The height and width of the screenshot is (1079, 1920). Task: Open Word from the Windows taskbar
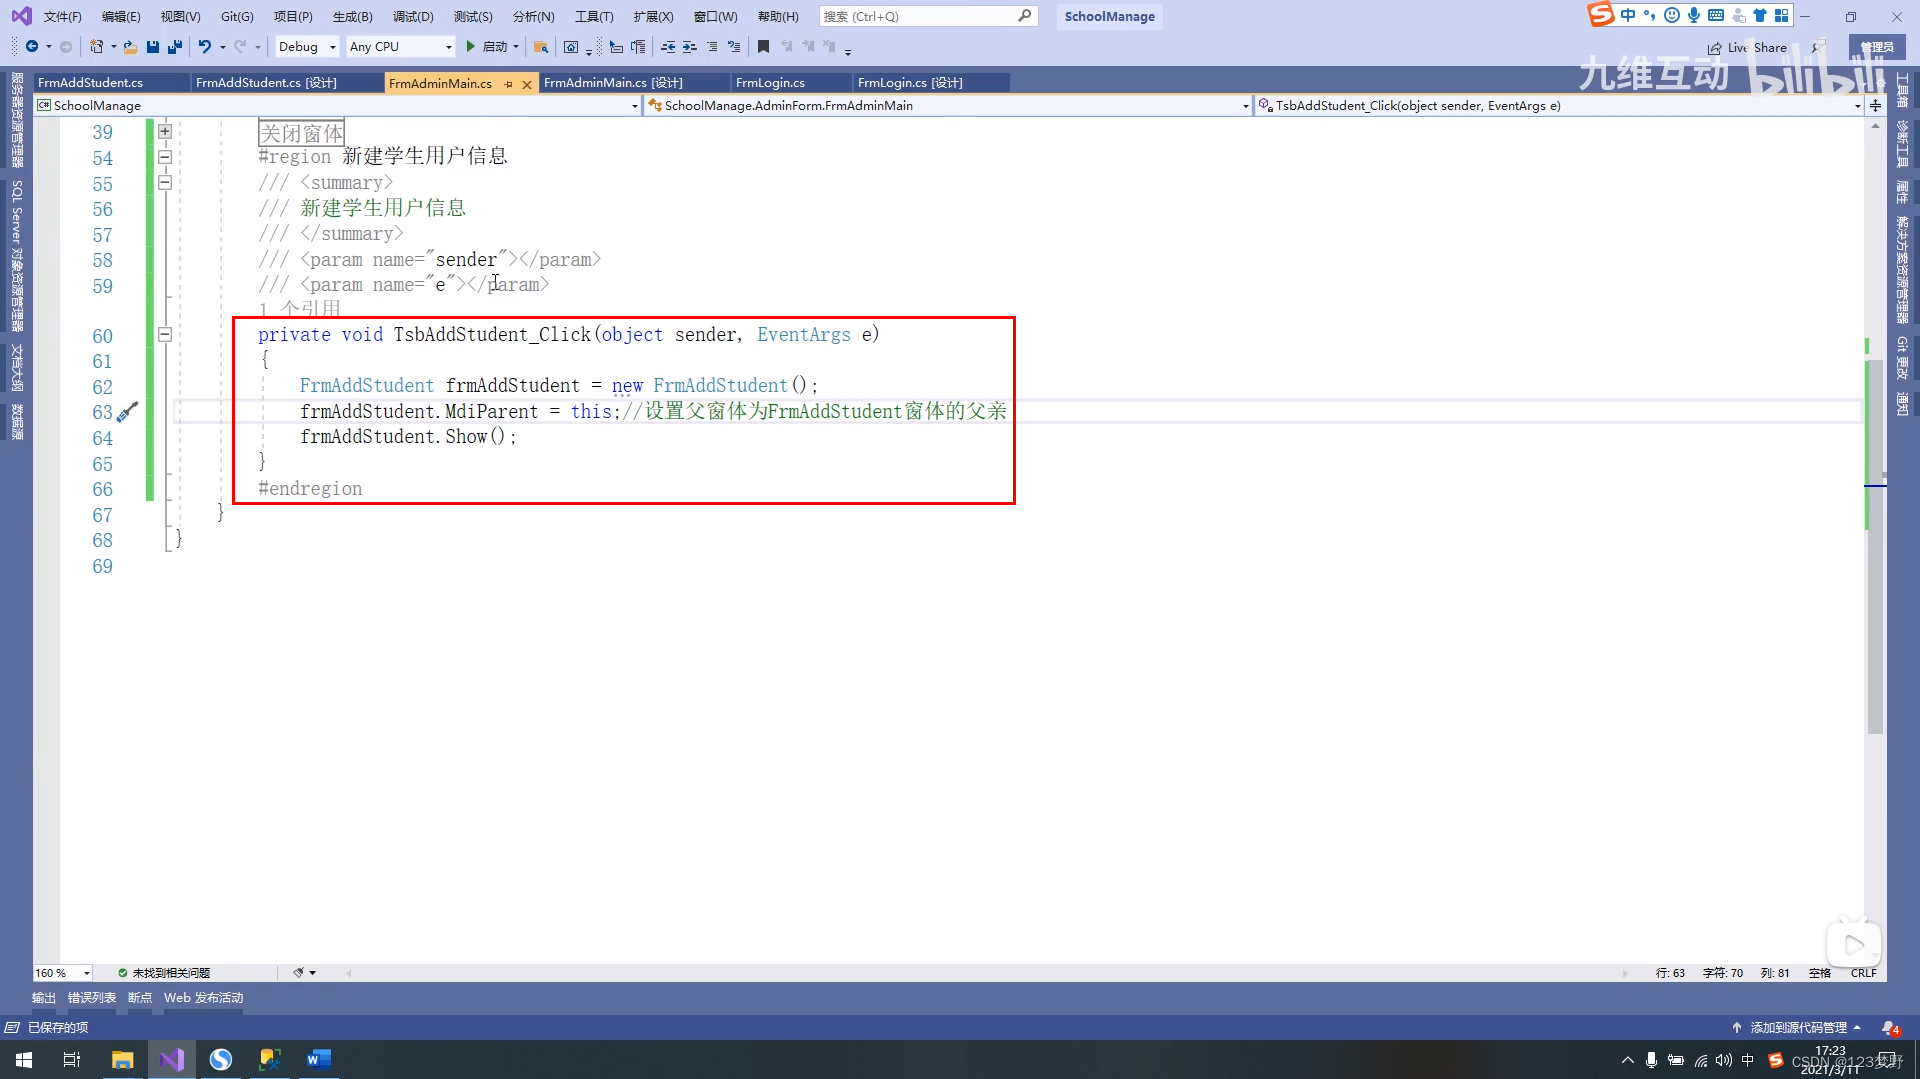click(318, 1060)
